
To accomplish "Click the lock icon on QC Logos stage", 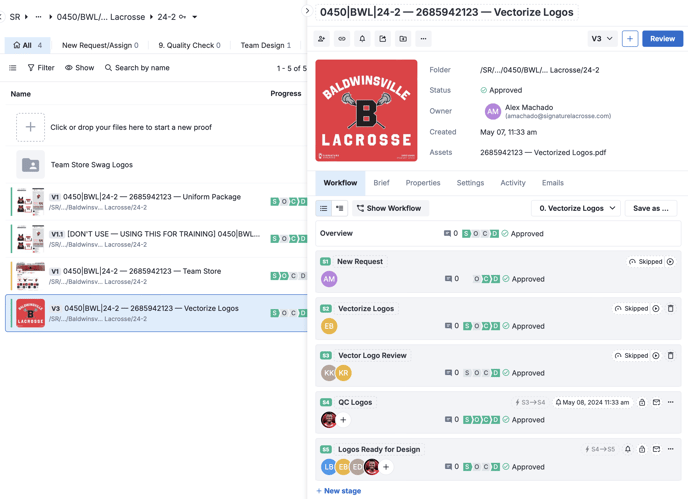I will pyautogui.click(x=642, y=403).
